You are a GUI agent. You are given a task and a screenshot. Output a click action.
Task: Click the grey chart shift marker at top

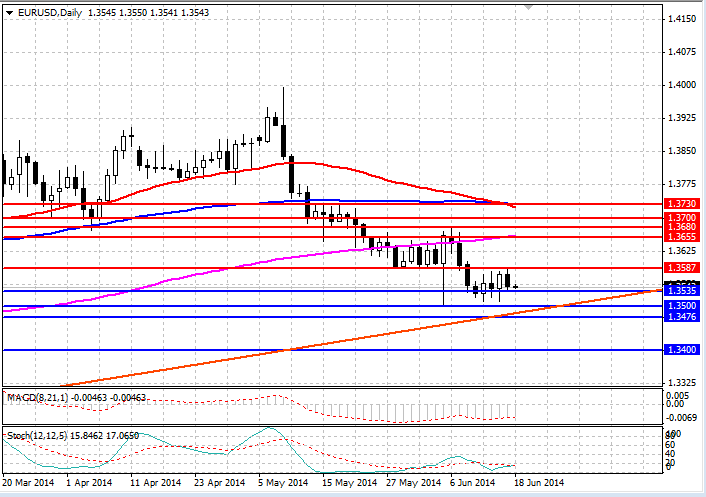point(529,7)
